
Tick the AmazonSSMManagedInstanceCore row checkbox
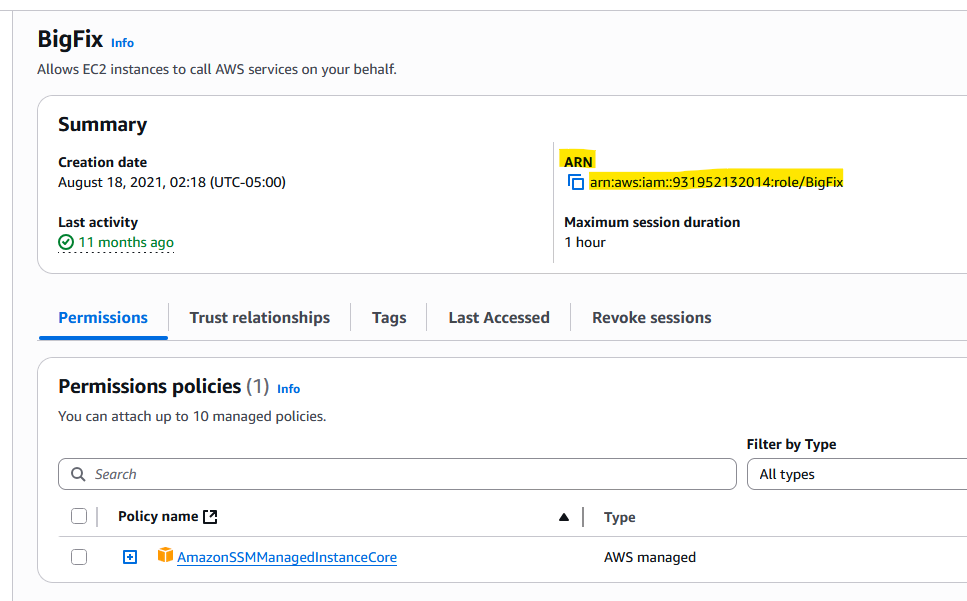click(79, 557)
